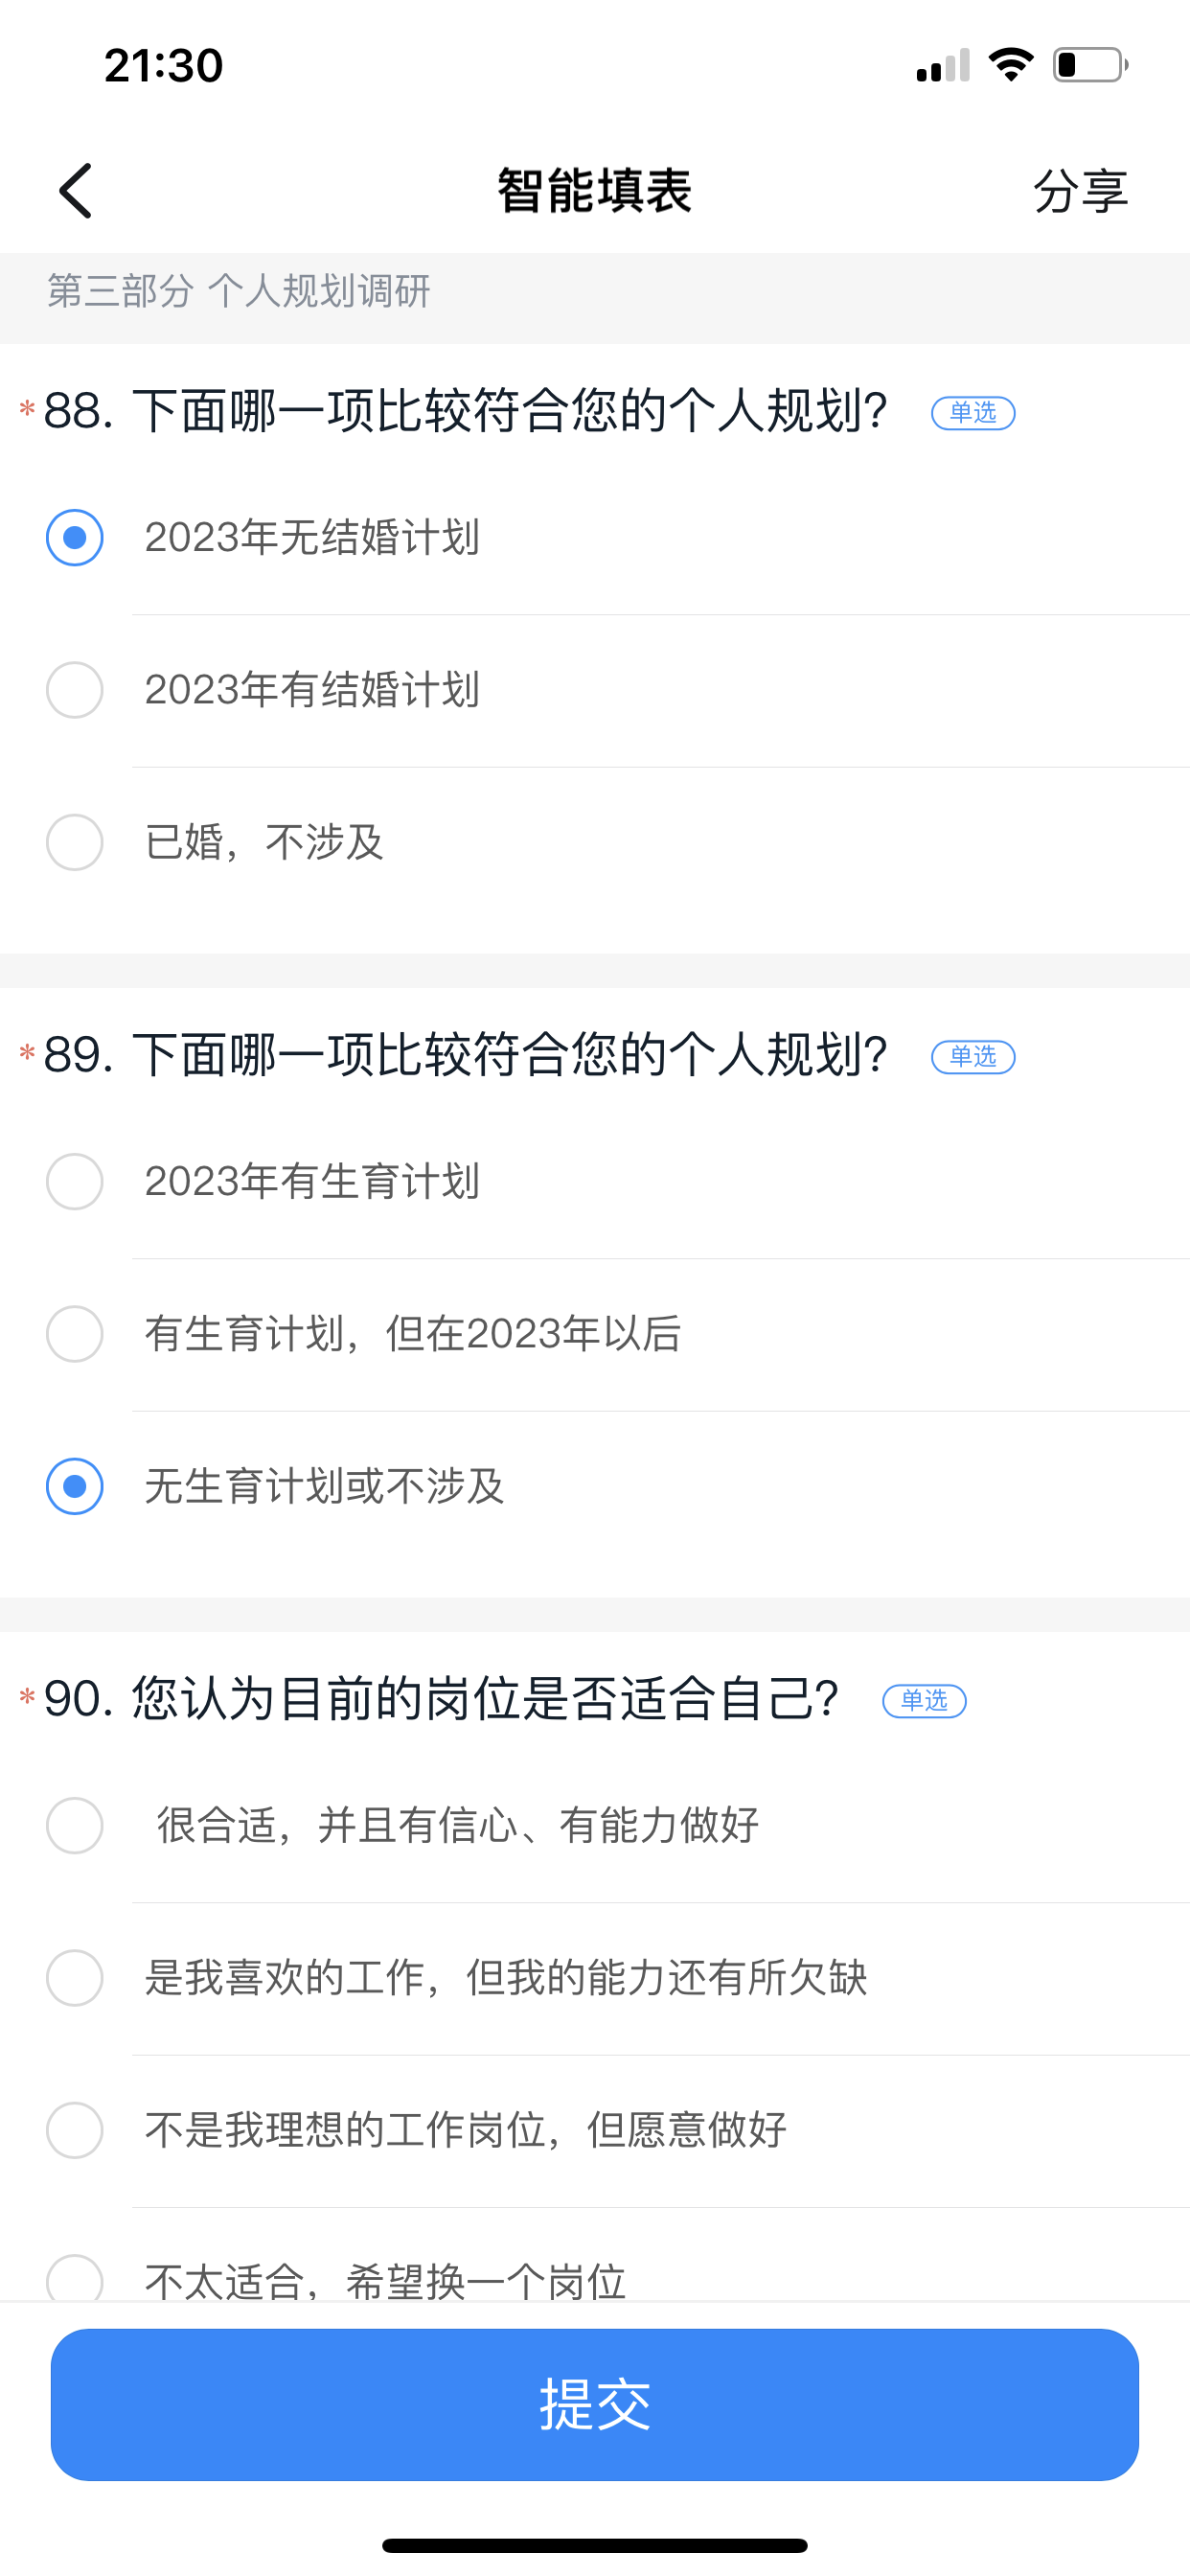The image size is (1190, 2576).
Task: Choose 2023年有结婚计划 radio option
Action: (x=75, y=690)
